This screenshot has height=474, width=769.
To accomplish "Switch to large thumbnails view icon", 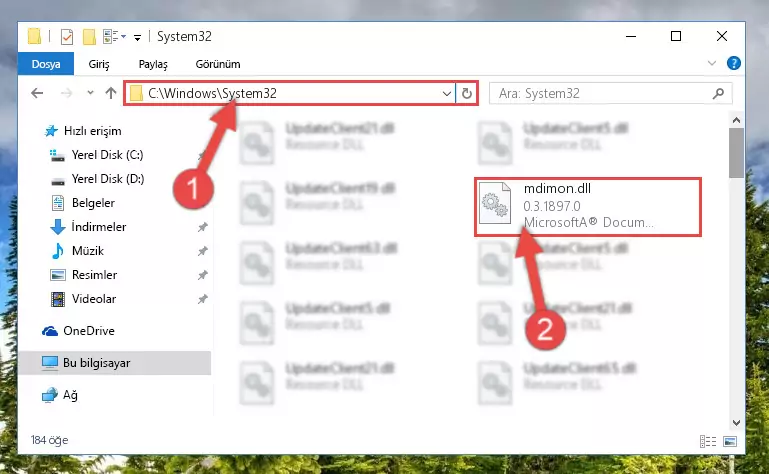I will 730,441.
